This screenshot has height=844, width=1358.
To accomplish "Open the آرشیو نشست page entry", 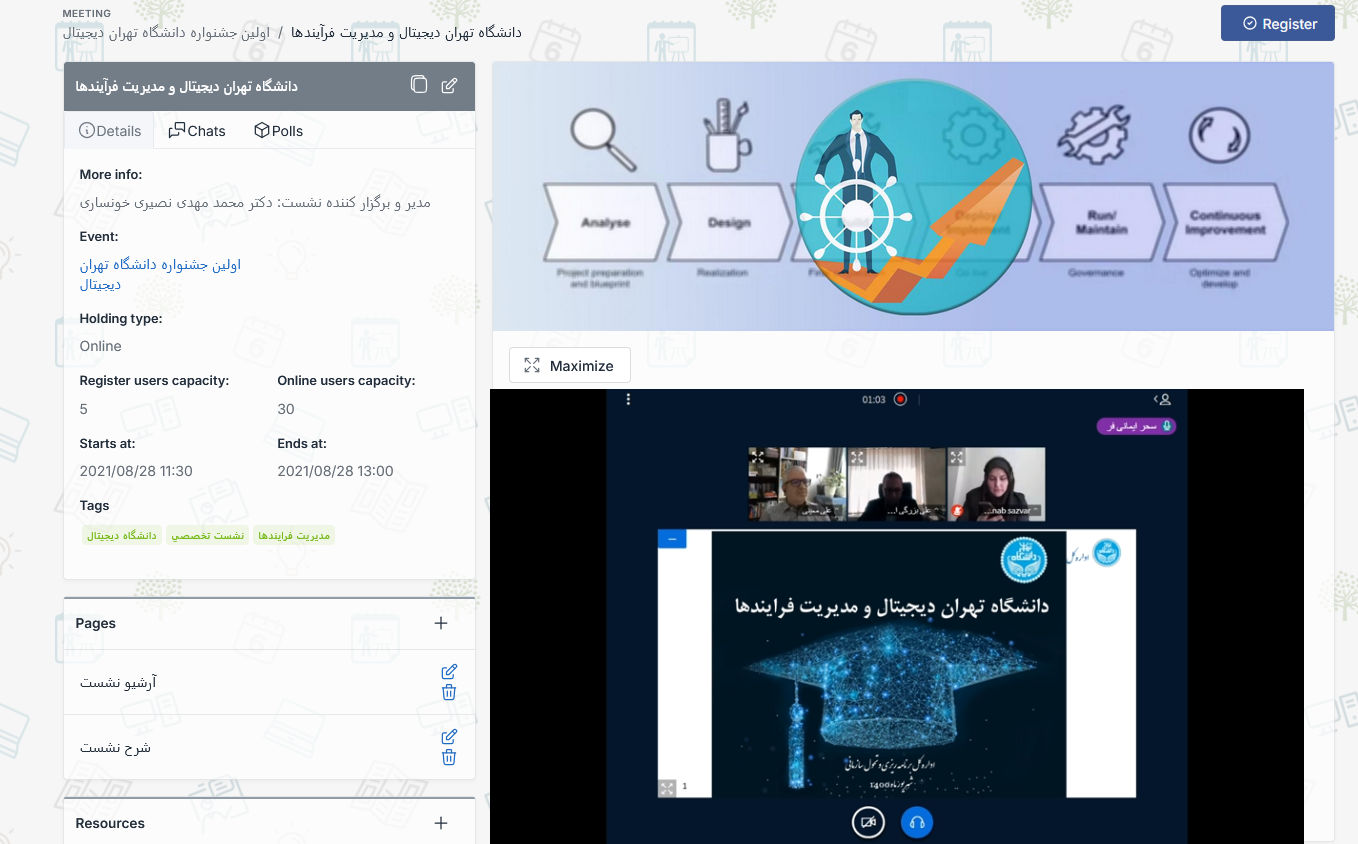I will pos(118,682).
